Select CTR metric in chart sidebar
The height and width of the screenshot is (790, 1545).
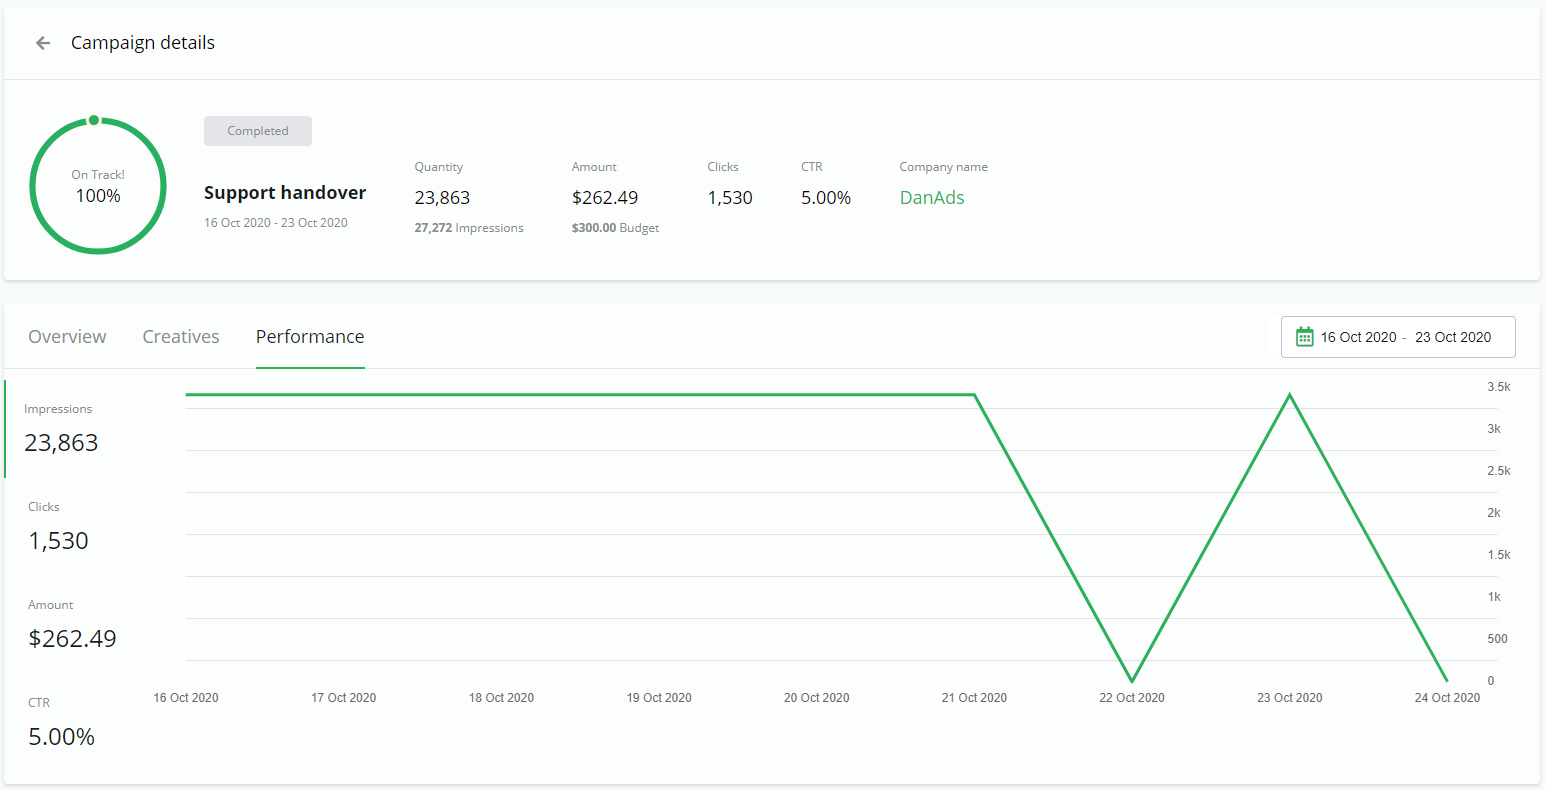coord(61,723)
